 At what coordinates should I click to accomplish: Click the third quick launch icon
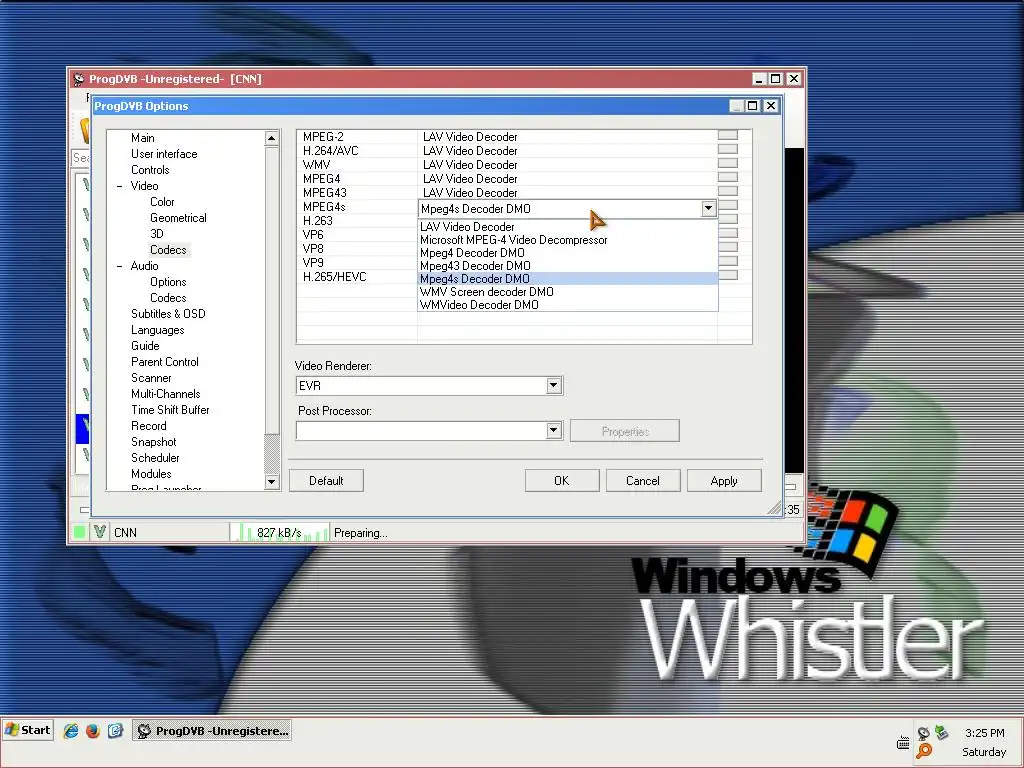(116, 731)
